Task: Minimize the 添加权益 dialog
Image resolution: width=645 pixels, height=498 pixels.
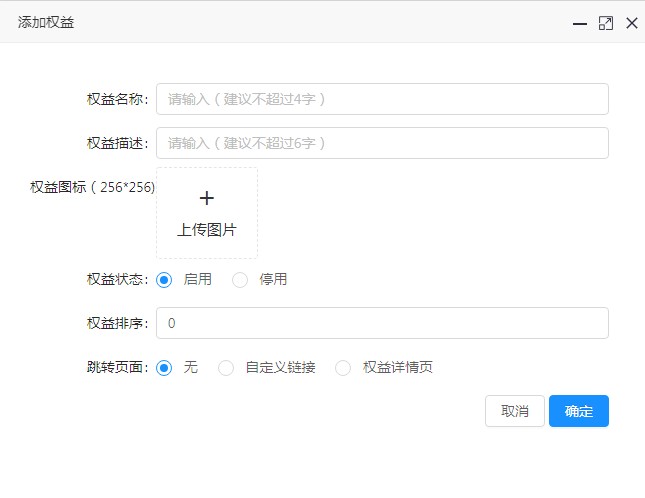Action: (x=580, y=23)
